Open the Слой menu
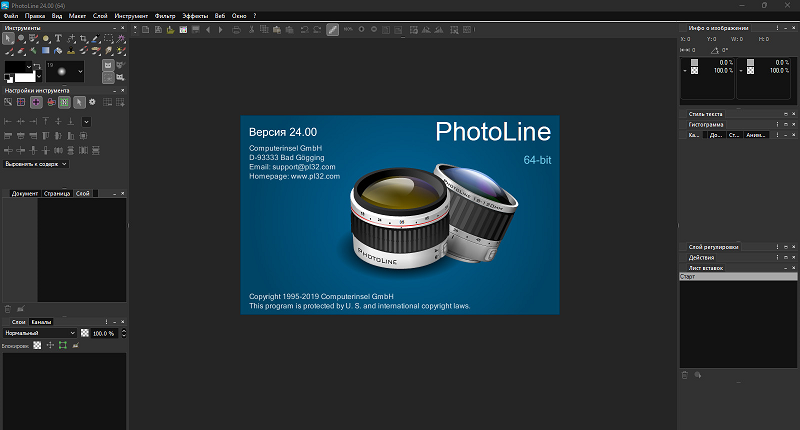This screenshot has height=430, width=800. [100, 16]
